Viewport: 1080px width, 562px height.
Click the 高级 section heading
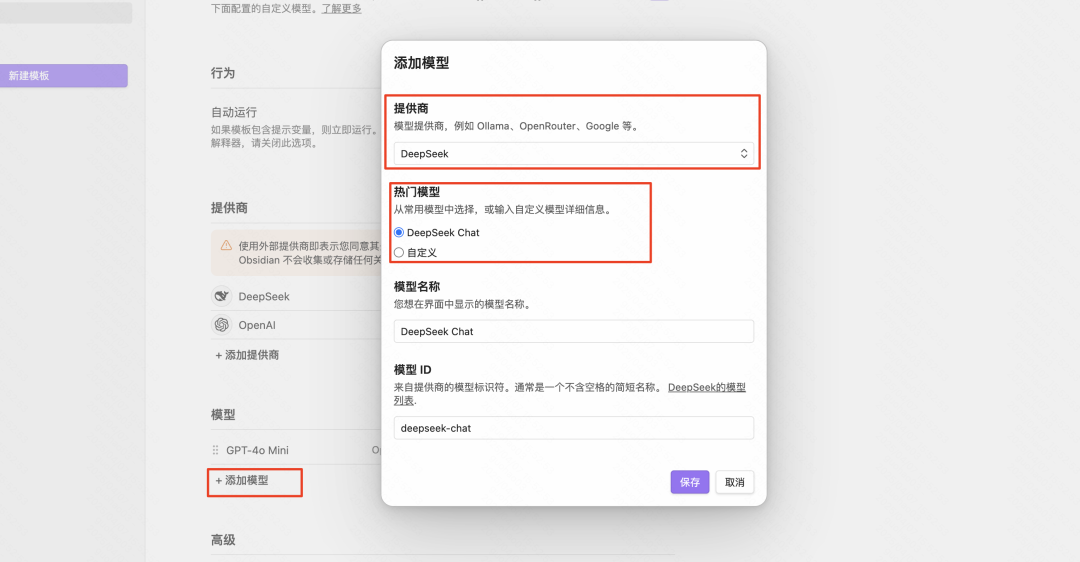tap(223, 540)
